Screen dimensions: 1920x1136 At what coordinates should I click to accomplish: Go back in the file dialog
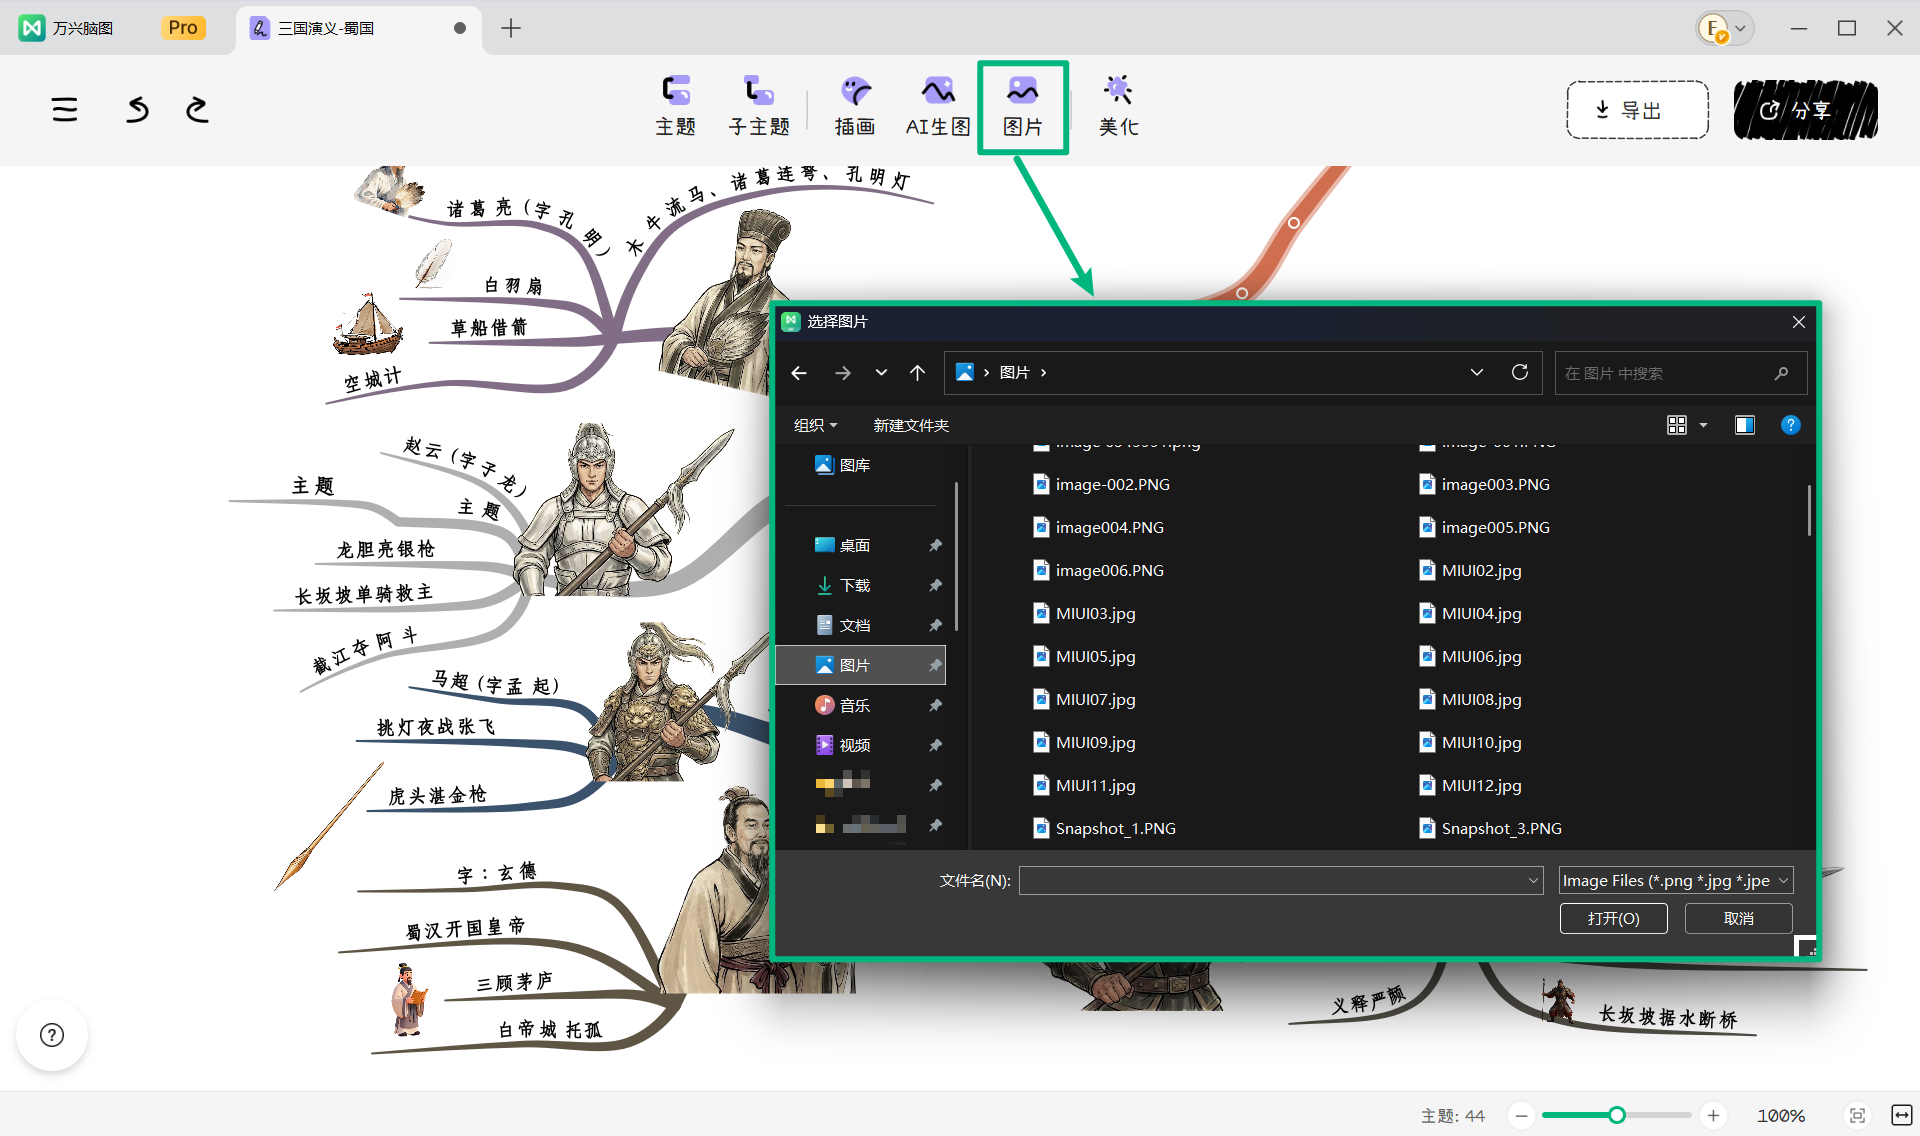tap(799, 373)
